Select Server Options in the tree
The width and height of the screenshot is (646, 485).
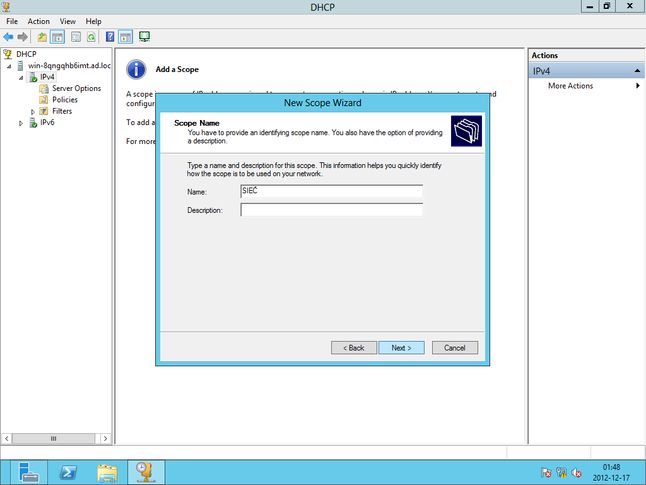(x=77, y=88)
